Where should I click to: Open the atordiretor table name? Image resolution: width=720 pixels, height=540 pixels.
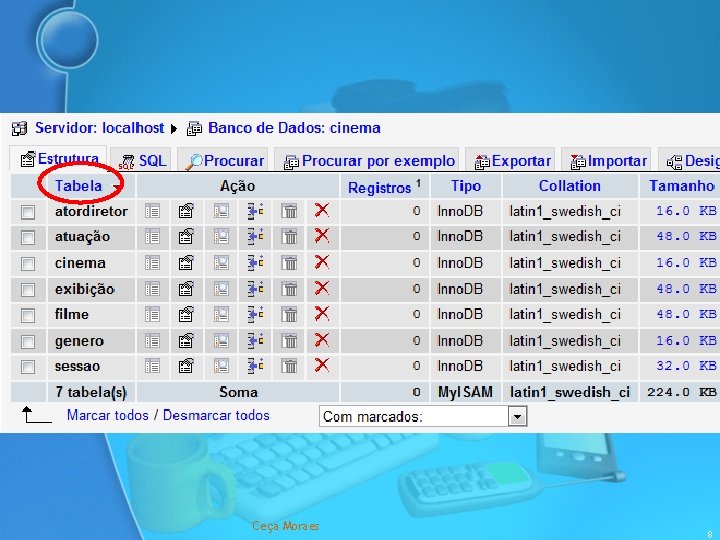tap(91, 211)
